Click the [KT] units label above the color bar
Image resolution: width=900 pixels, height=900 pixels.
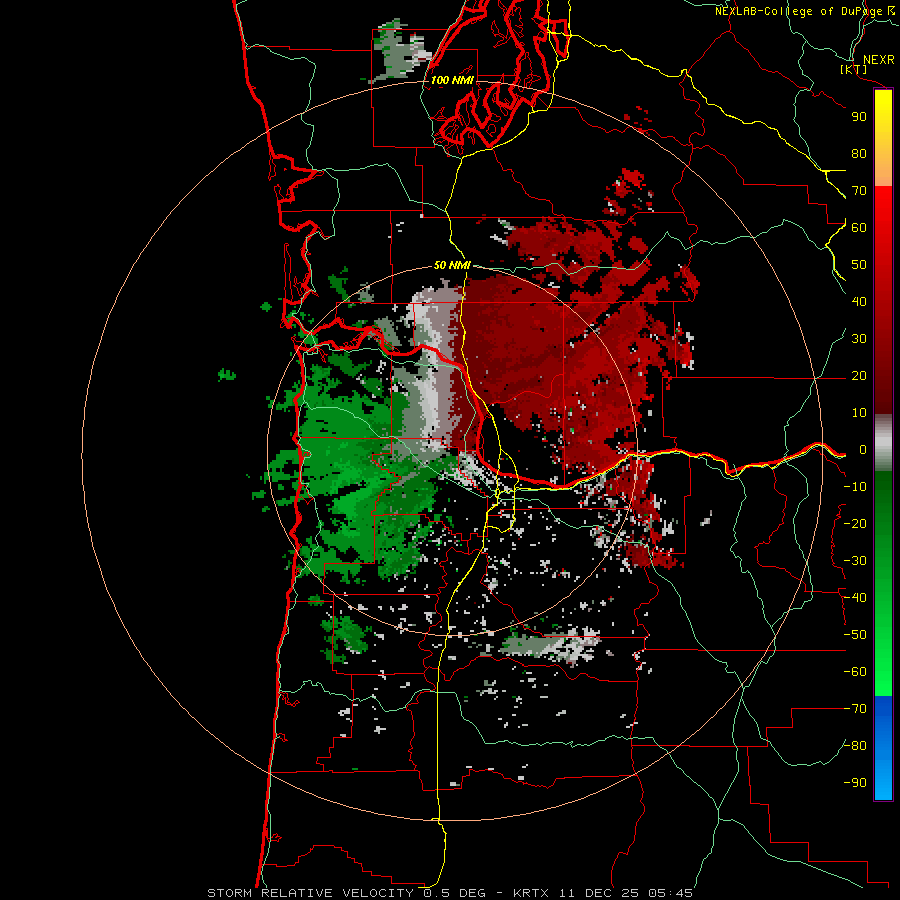854,69
